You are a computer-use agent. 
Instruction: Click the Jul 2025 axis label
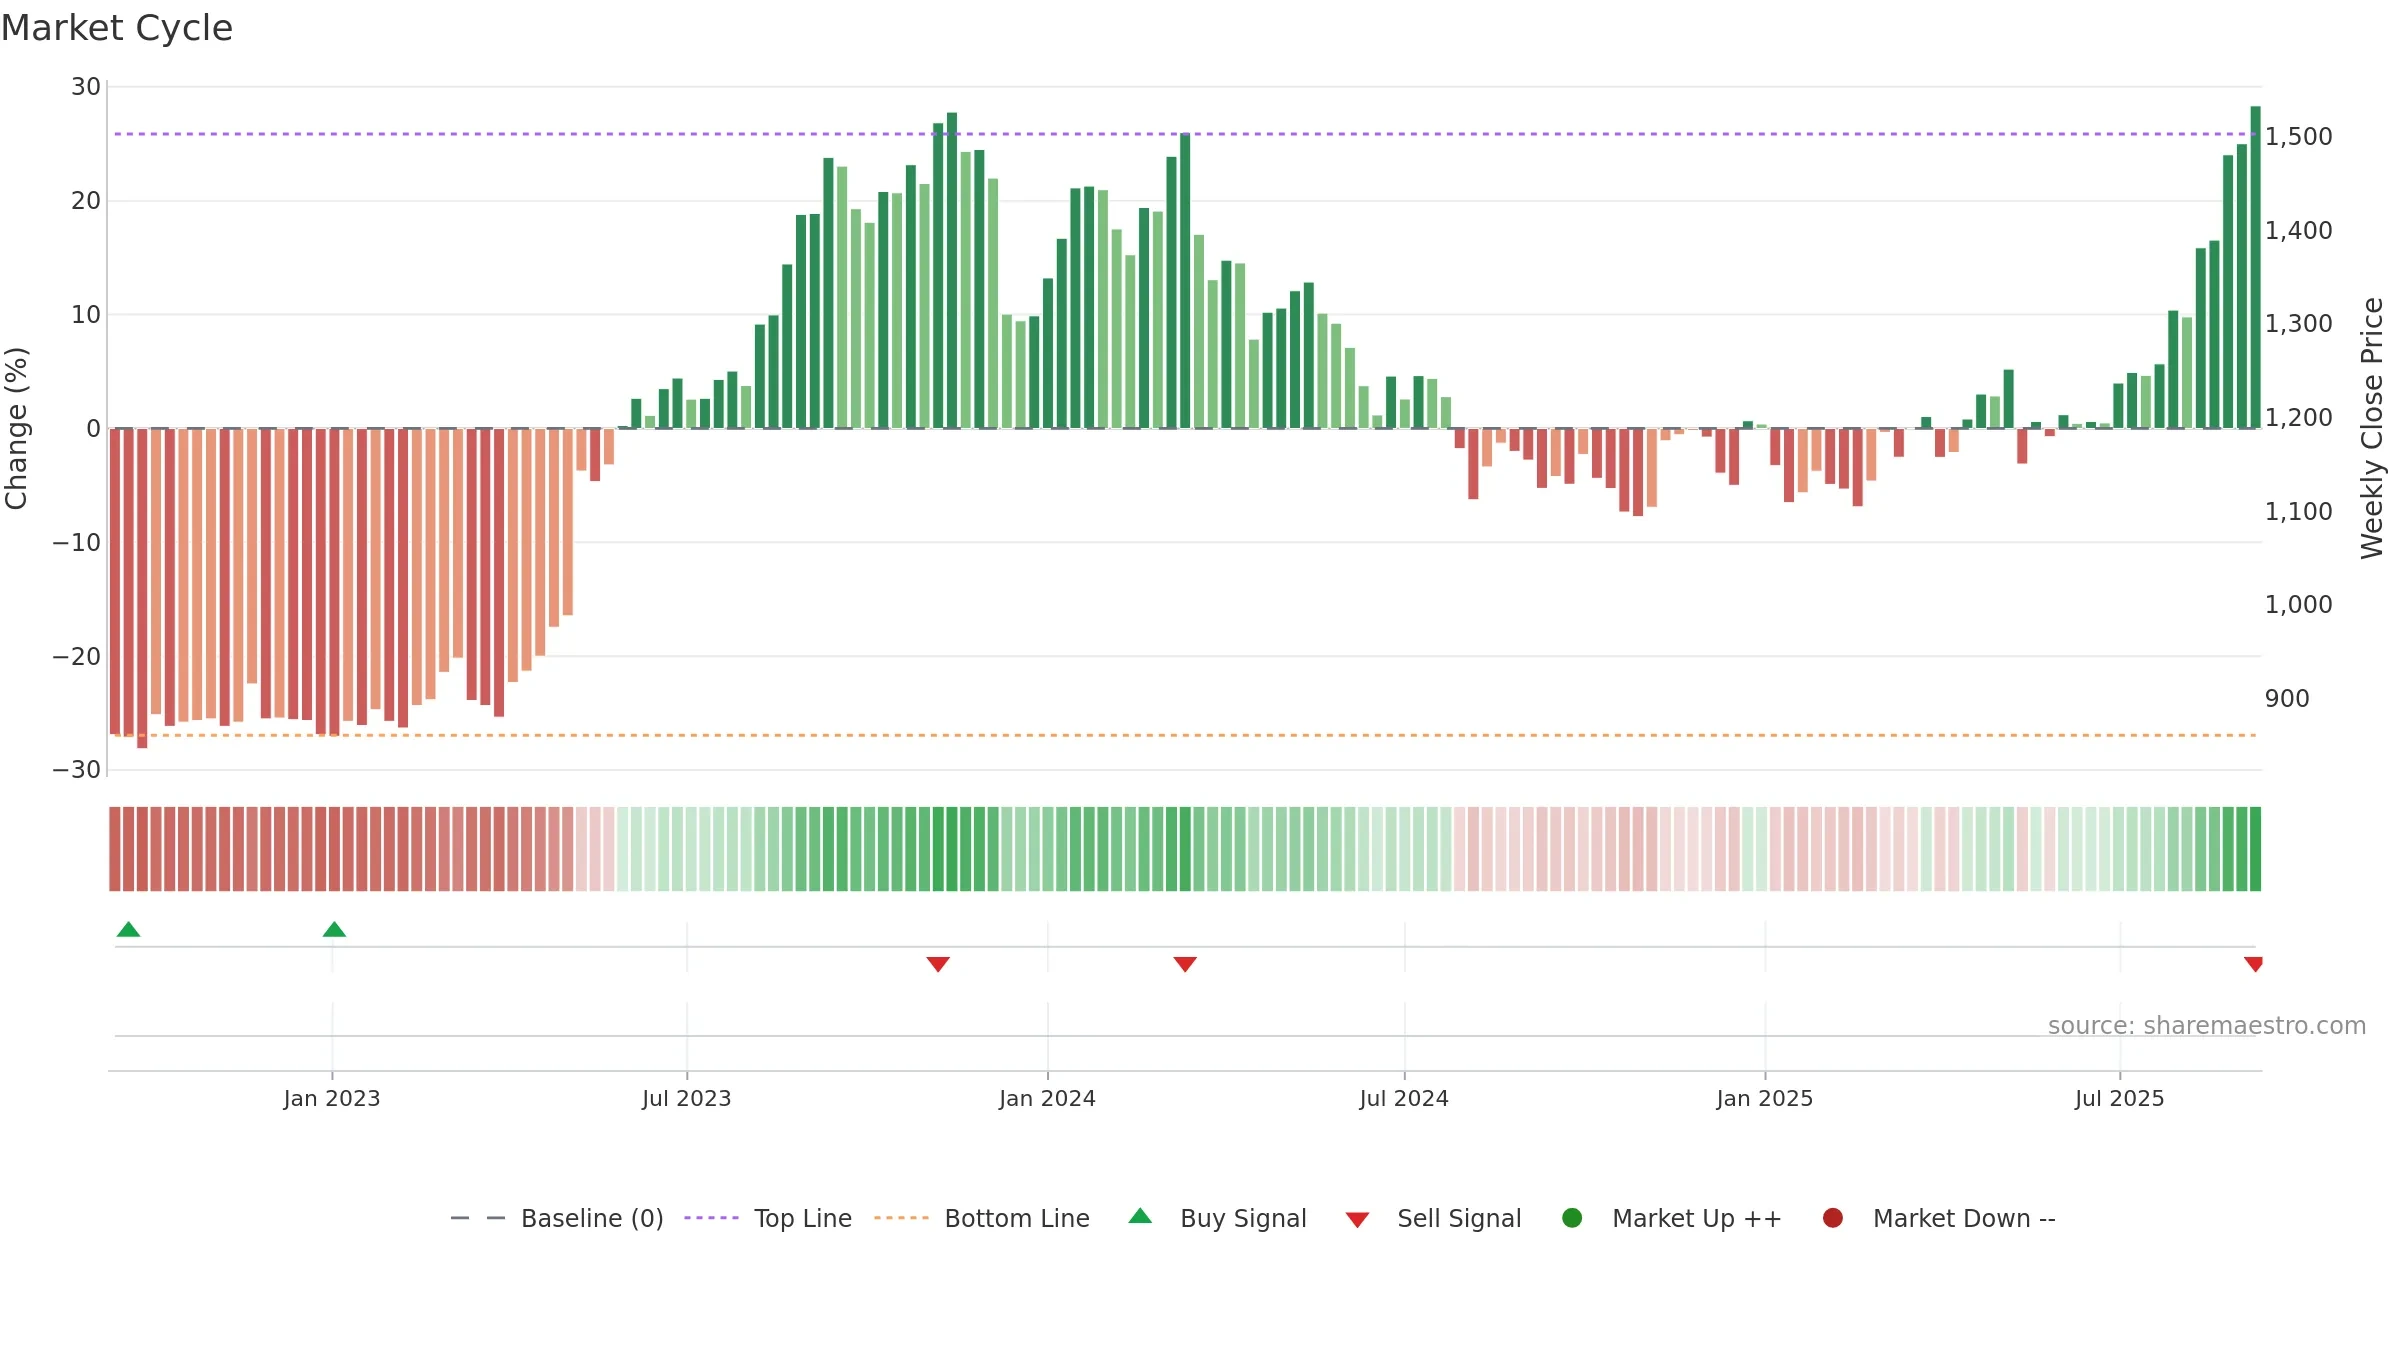tap(2120, 1099)
